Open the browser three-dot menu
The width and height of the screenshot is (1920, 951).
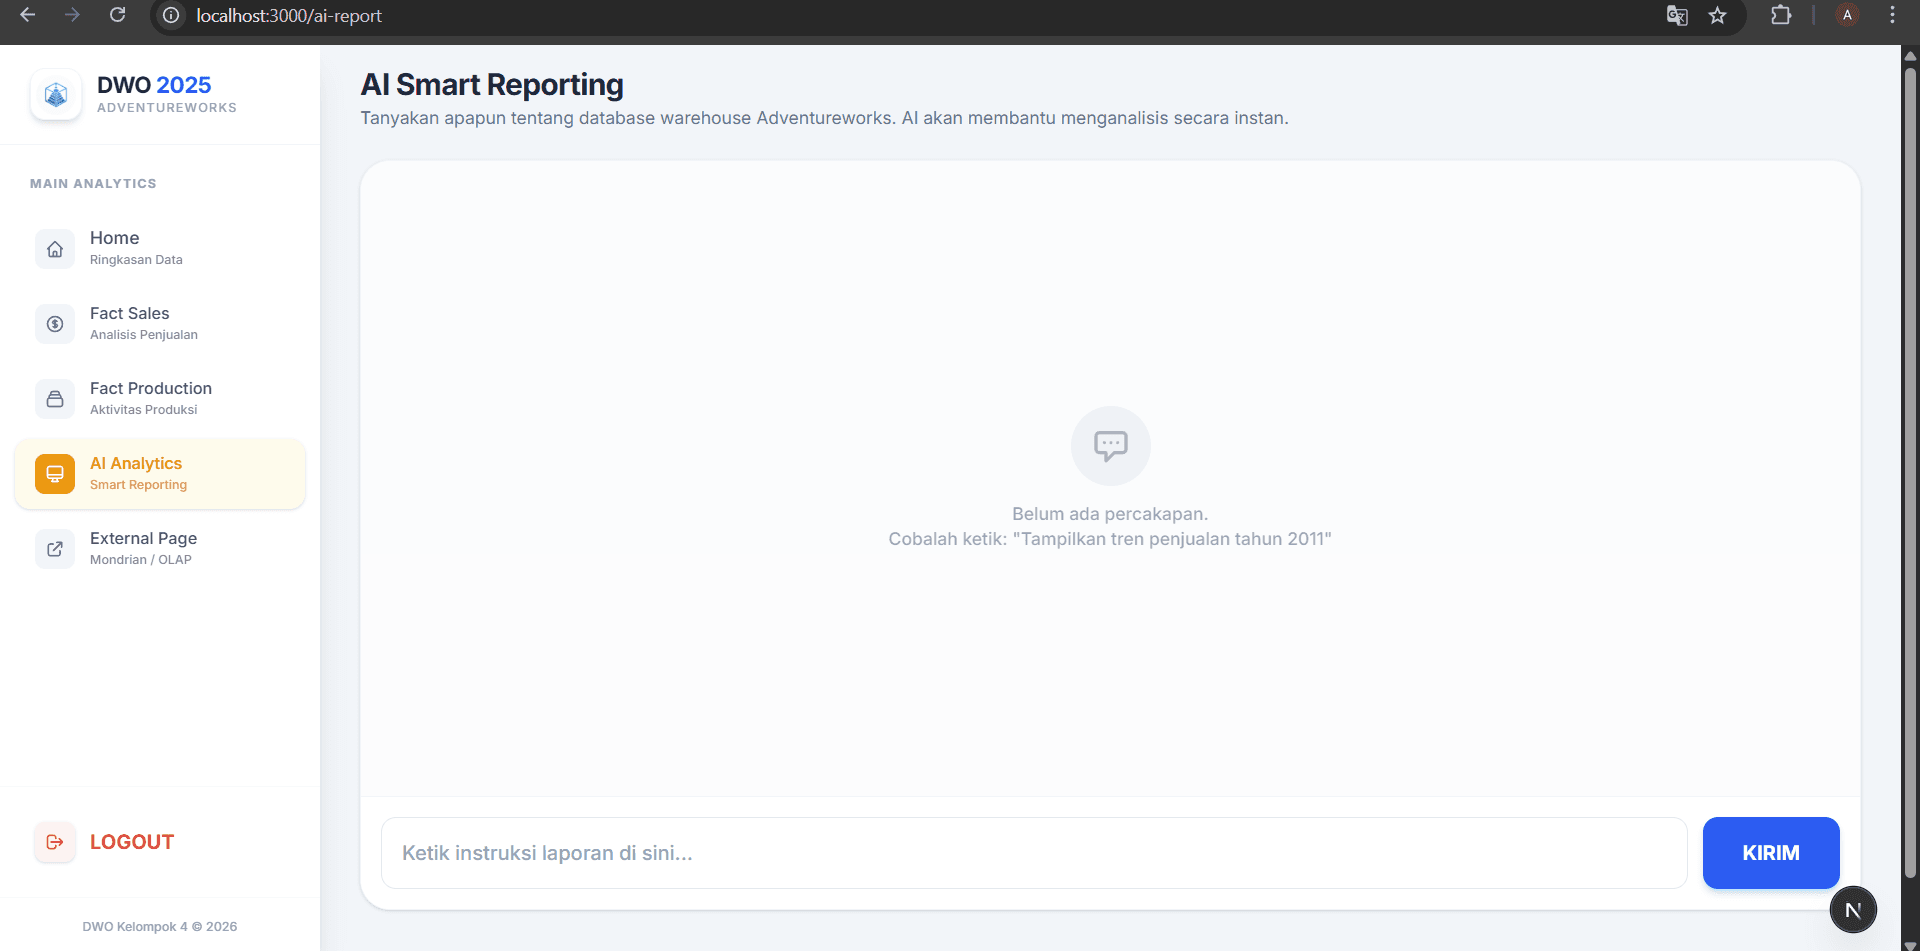pos(1892,15)
